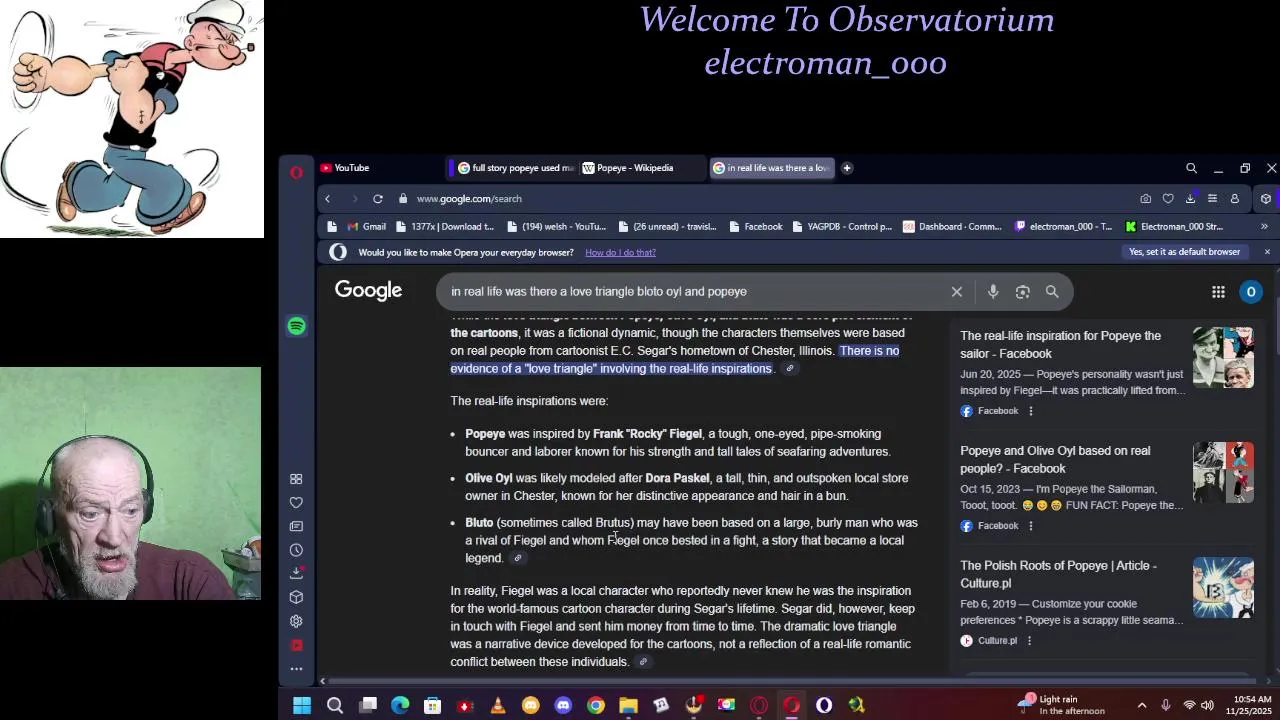
Task: Click Yes, set it as default browser
Action: pos(1184,252)
